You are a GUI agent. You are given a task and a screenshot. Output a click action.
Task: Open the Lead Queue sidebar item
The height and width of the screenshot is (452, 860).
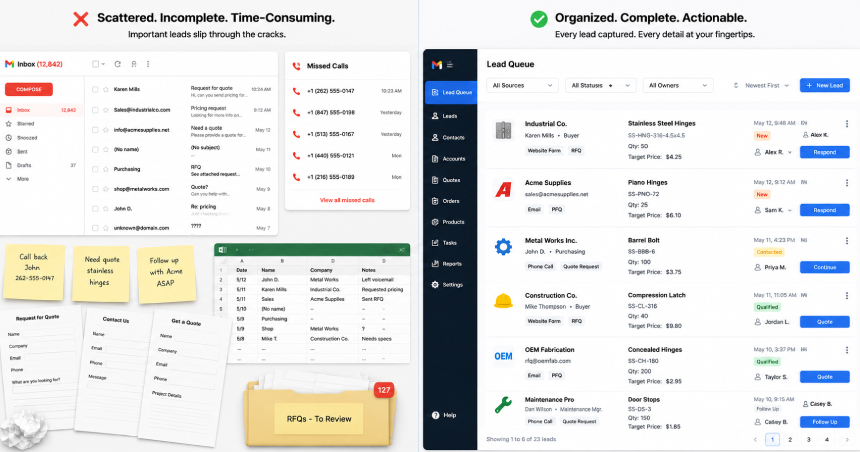point(451,92)
